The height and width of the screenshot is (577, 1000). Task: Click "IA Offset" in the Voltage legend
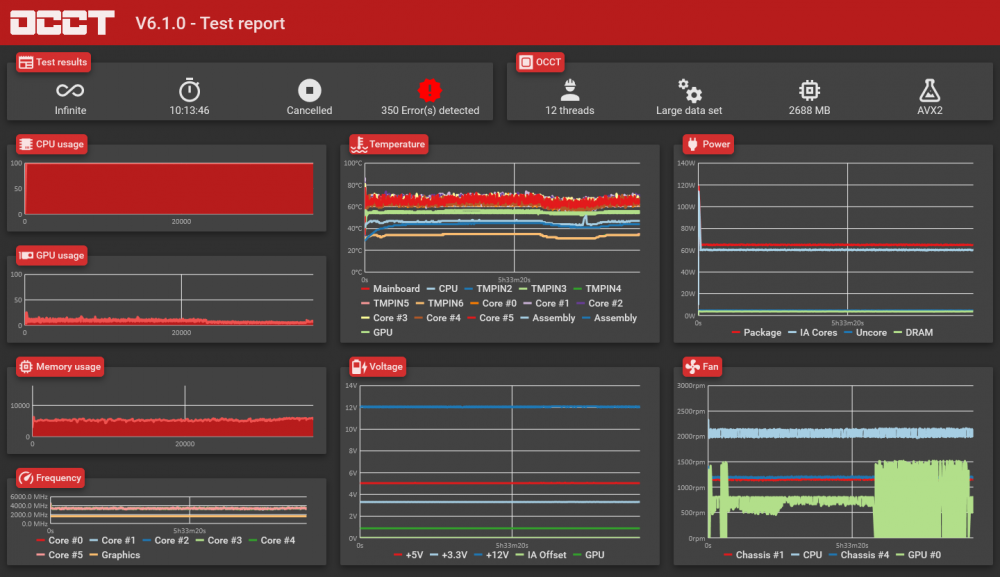pyautogui.click(x=547, y=555)
